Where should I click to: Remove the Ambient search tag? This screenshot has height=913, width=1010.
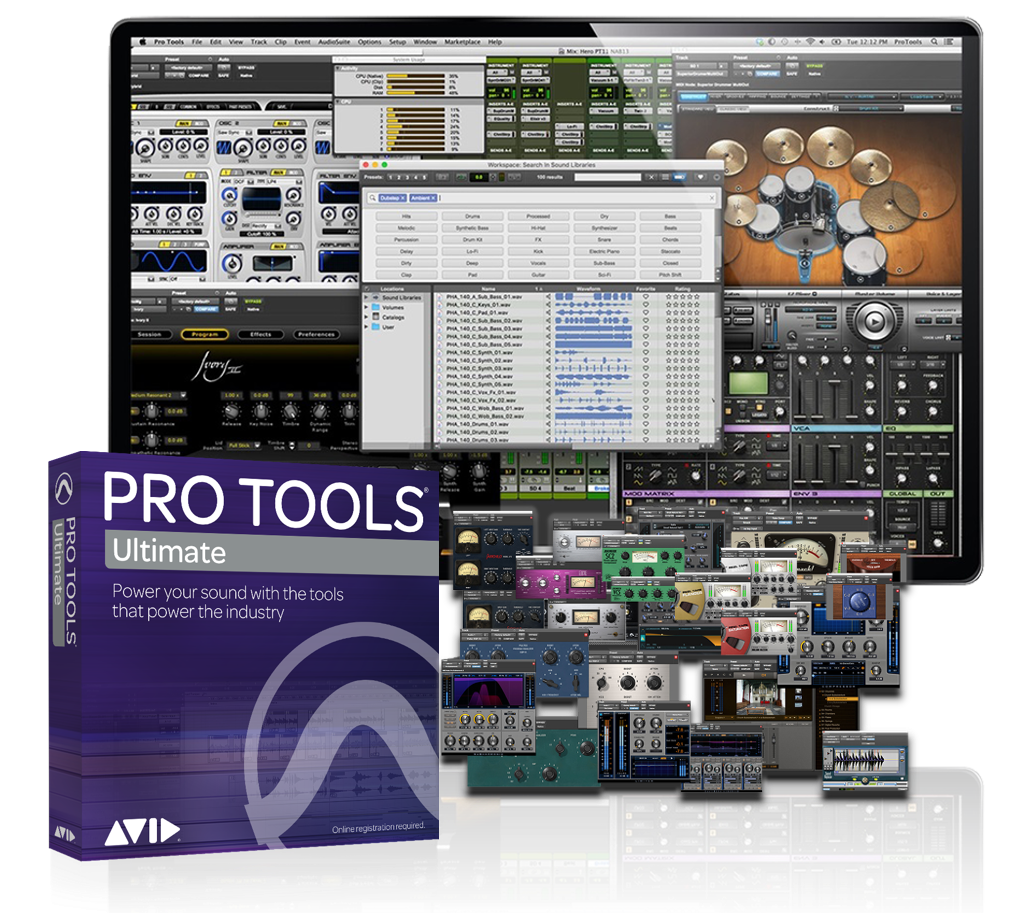(433, 198)
